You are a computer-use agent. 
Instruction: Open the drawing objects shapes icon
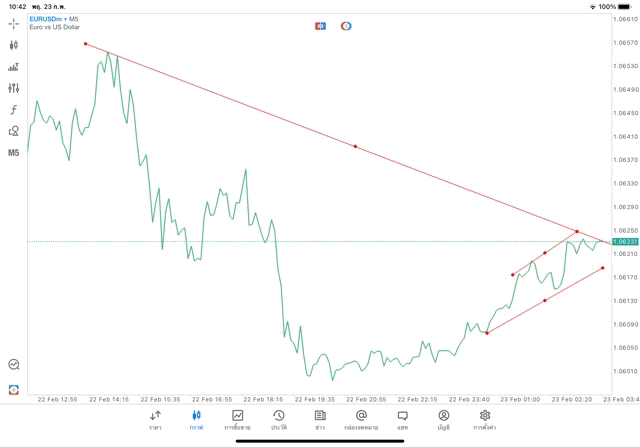coord(13,131)
